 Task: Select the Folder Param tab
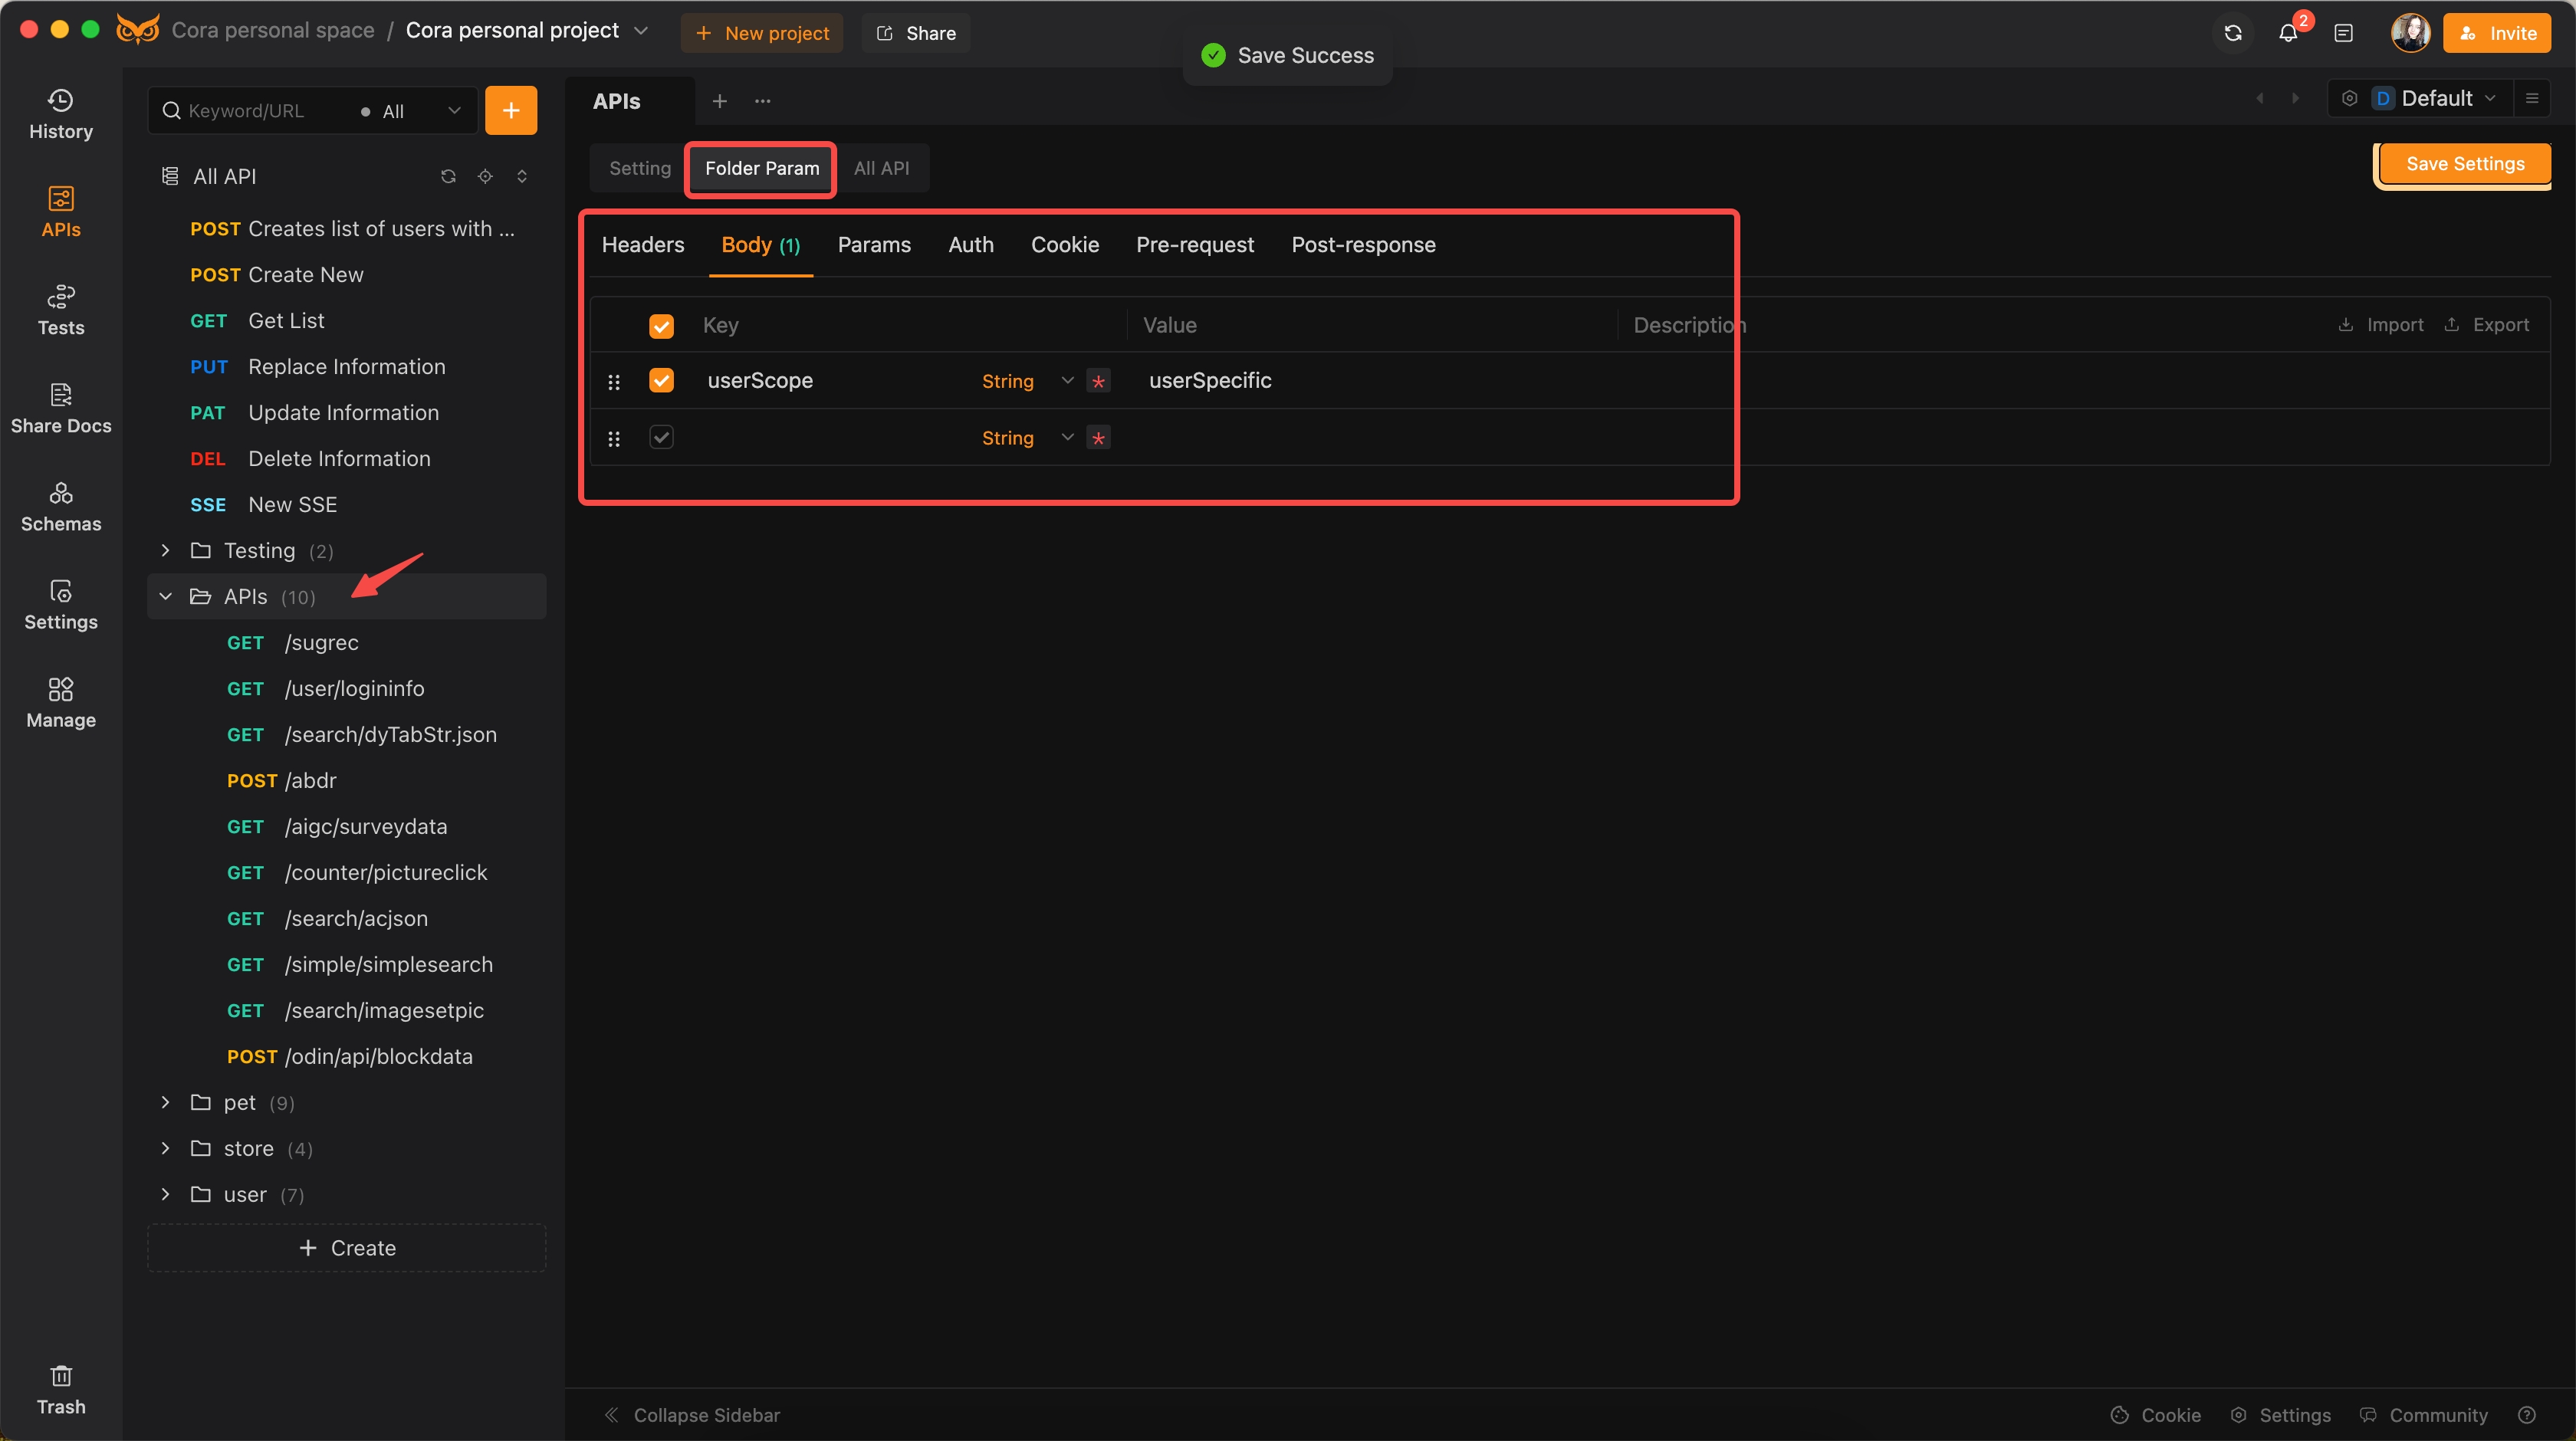761,168
